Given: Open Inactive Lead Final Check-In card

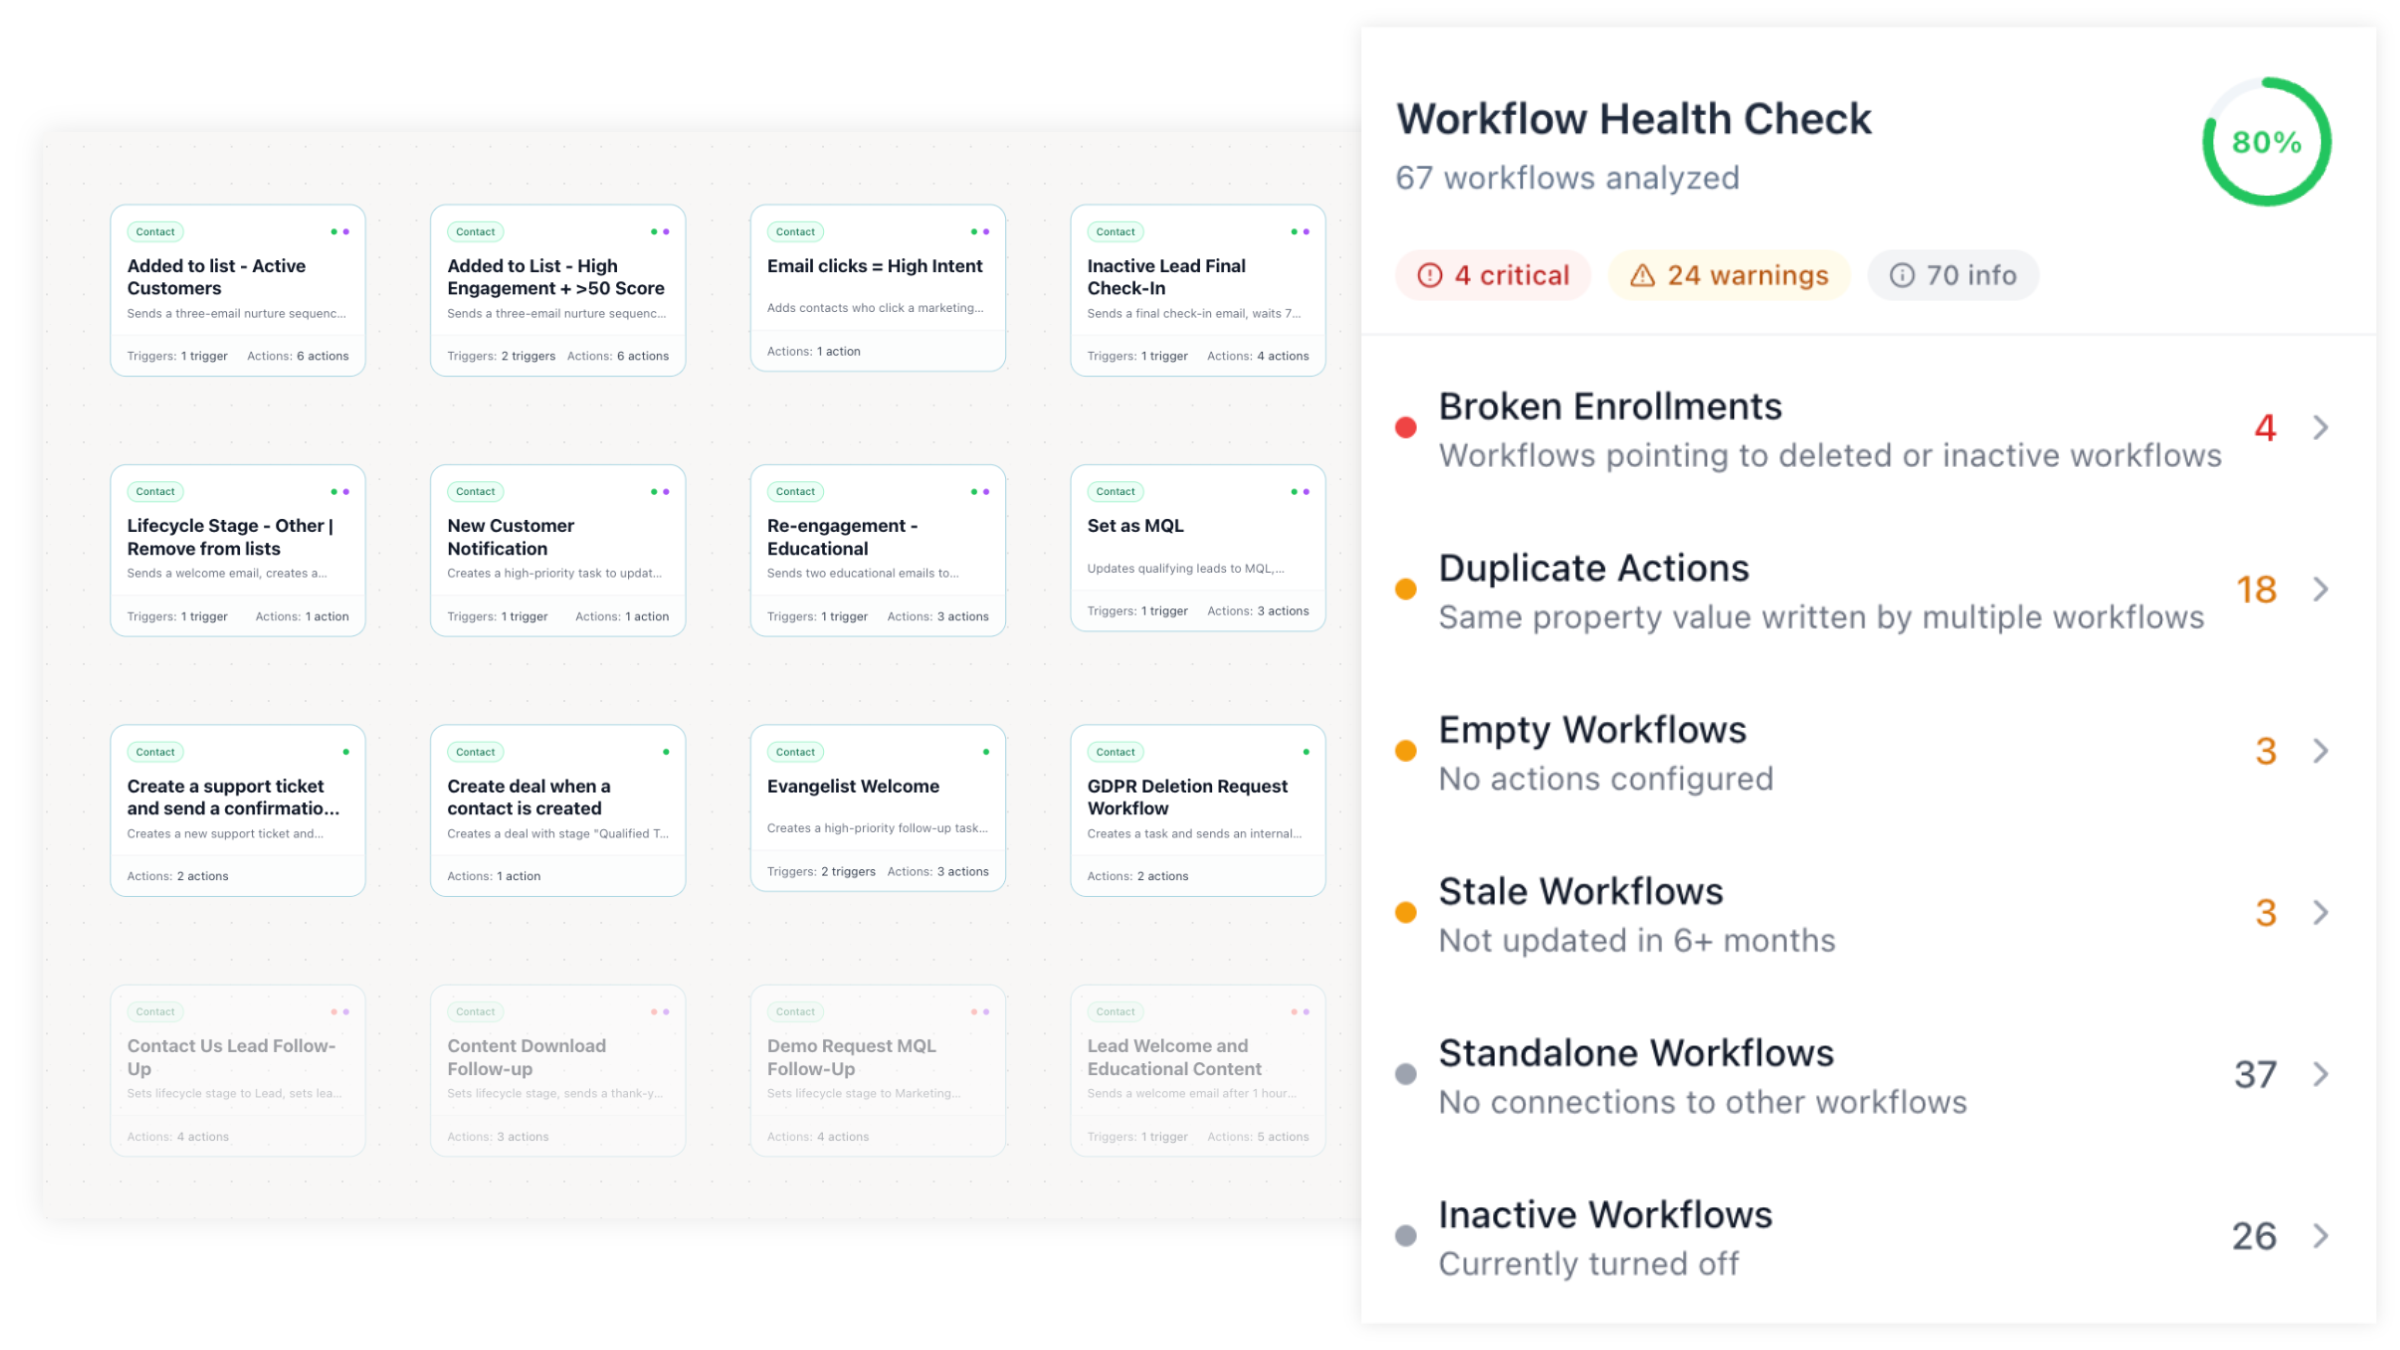Looking at the screenshot, I should click(x=1198, y=290).
